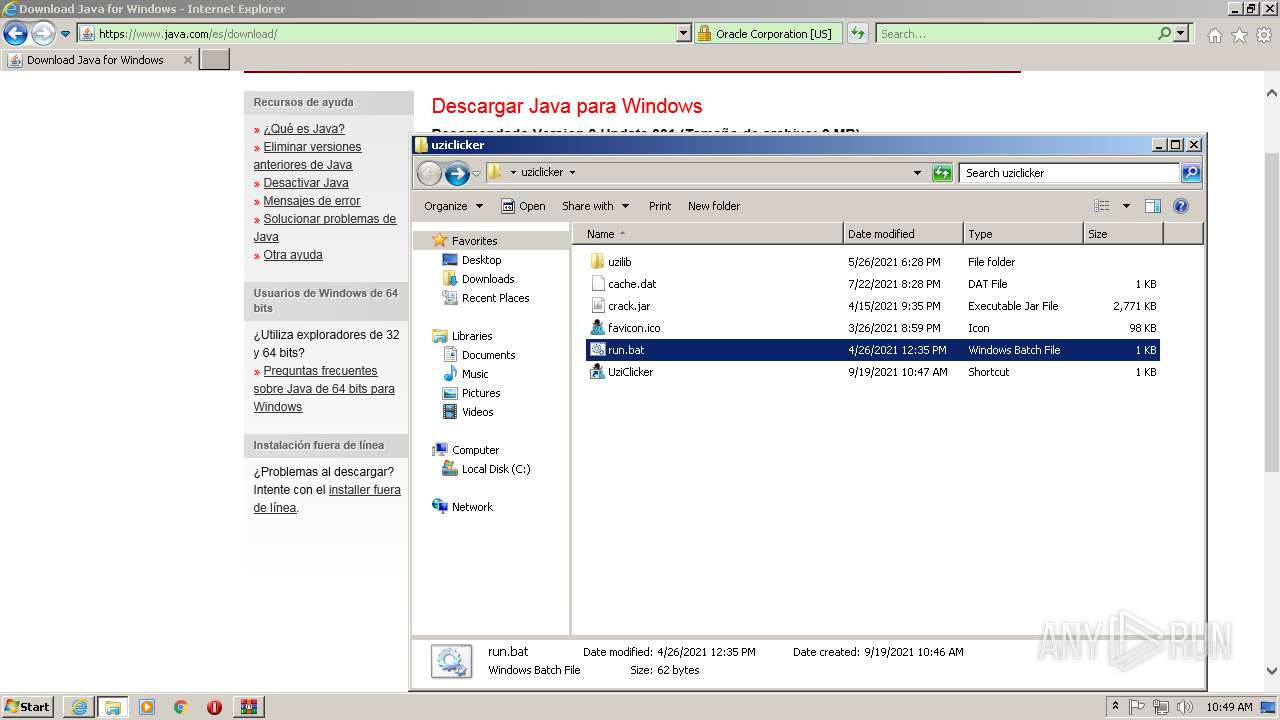Open Desktop in Favorites
This screenshot has width=1280, height=720.
(x=481, y=260)
